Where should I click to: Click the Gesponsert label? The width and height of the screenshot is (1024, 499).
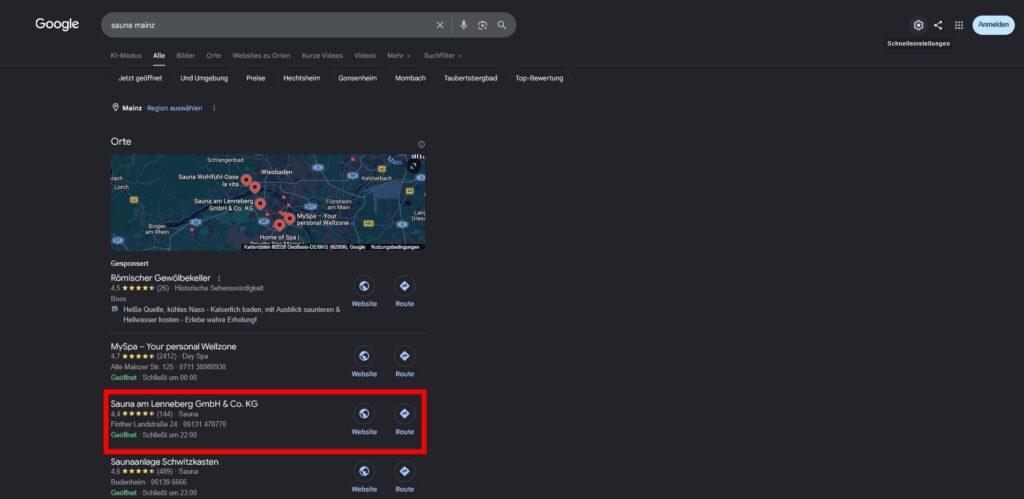130,263
